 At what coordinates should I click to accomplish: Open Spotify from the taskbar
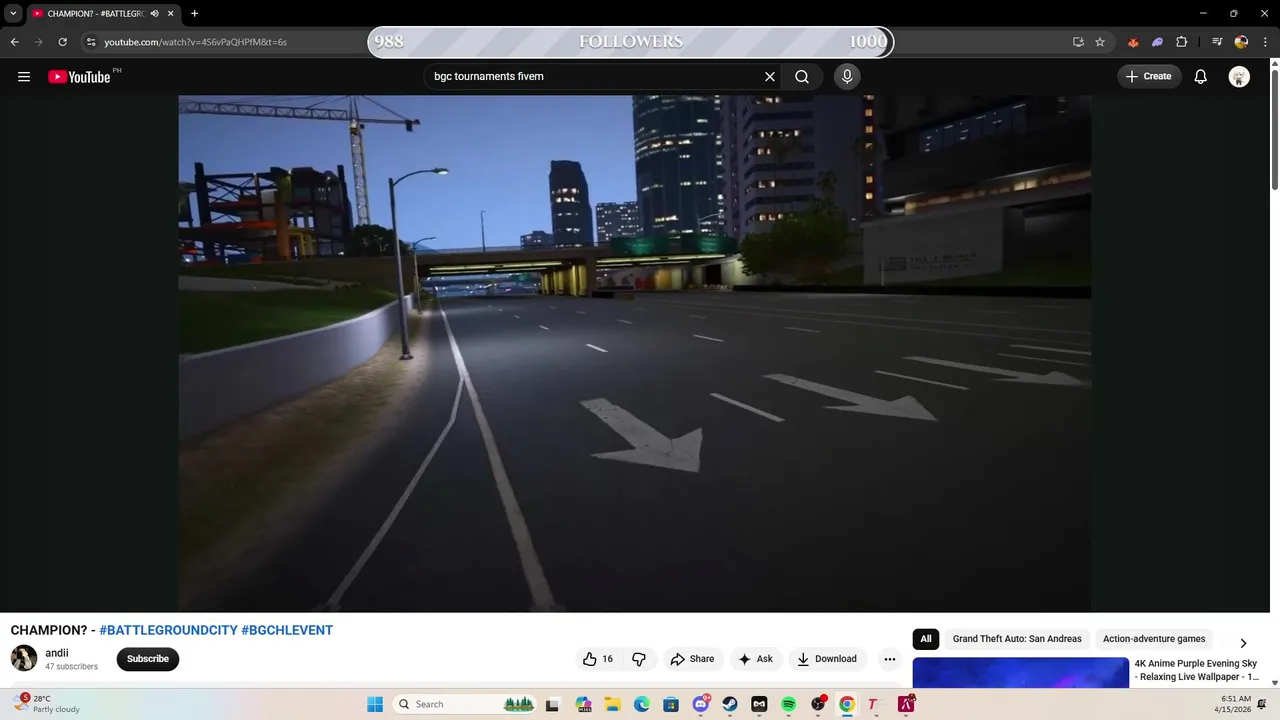pos(788,704)
